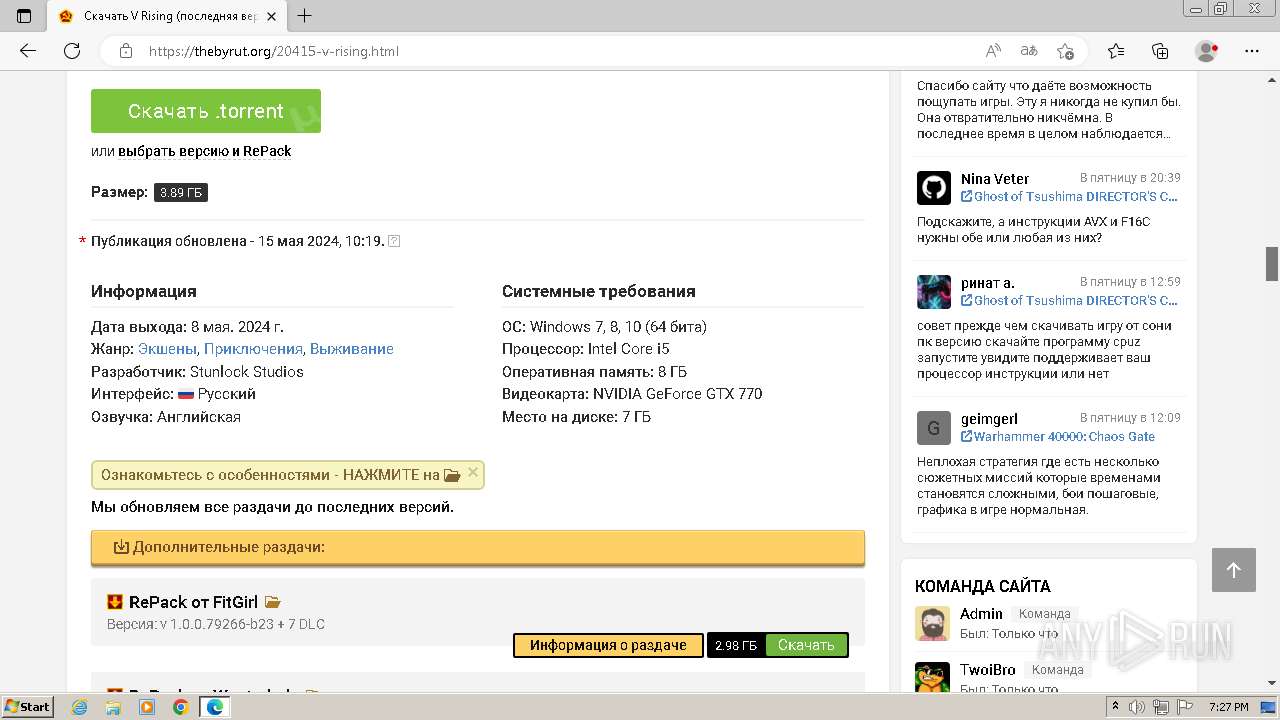This screenshot has width=1280, height=720.
Task: Click the page vertical scrollbar thumb
Action: [x=1272, y=263]
